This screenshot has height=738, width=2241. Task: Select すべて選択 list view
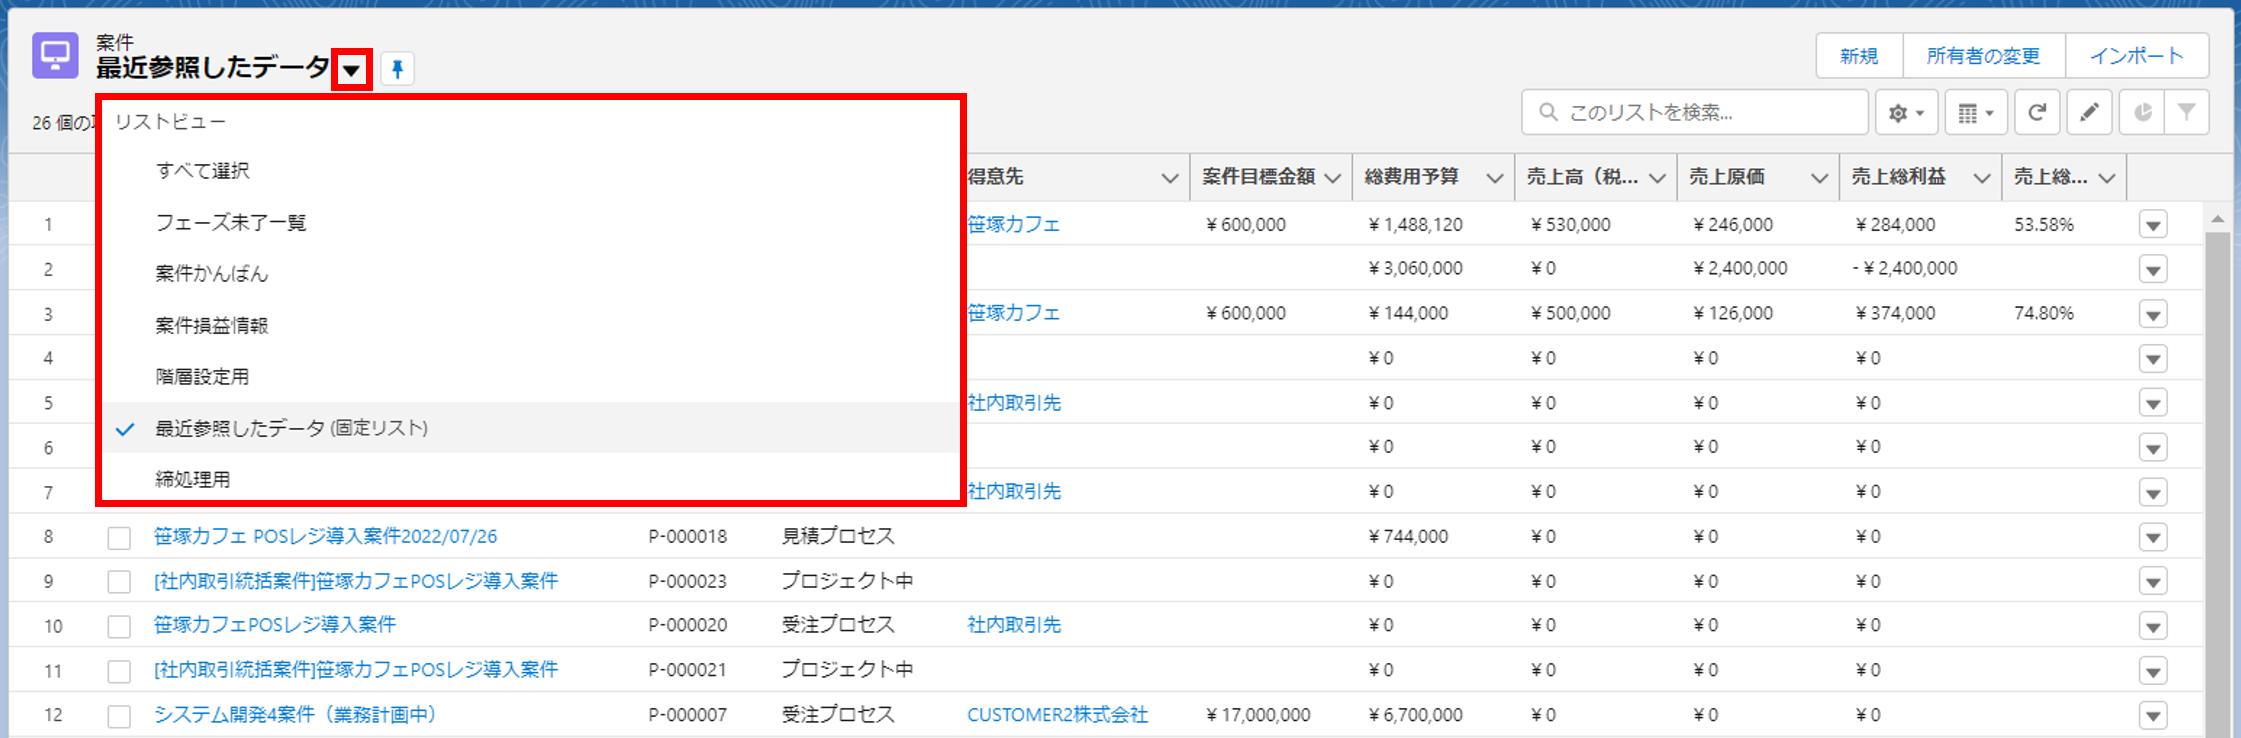(530, 171)
